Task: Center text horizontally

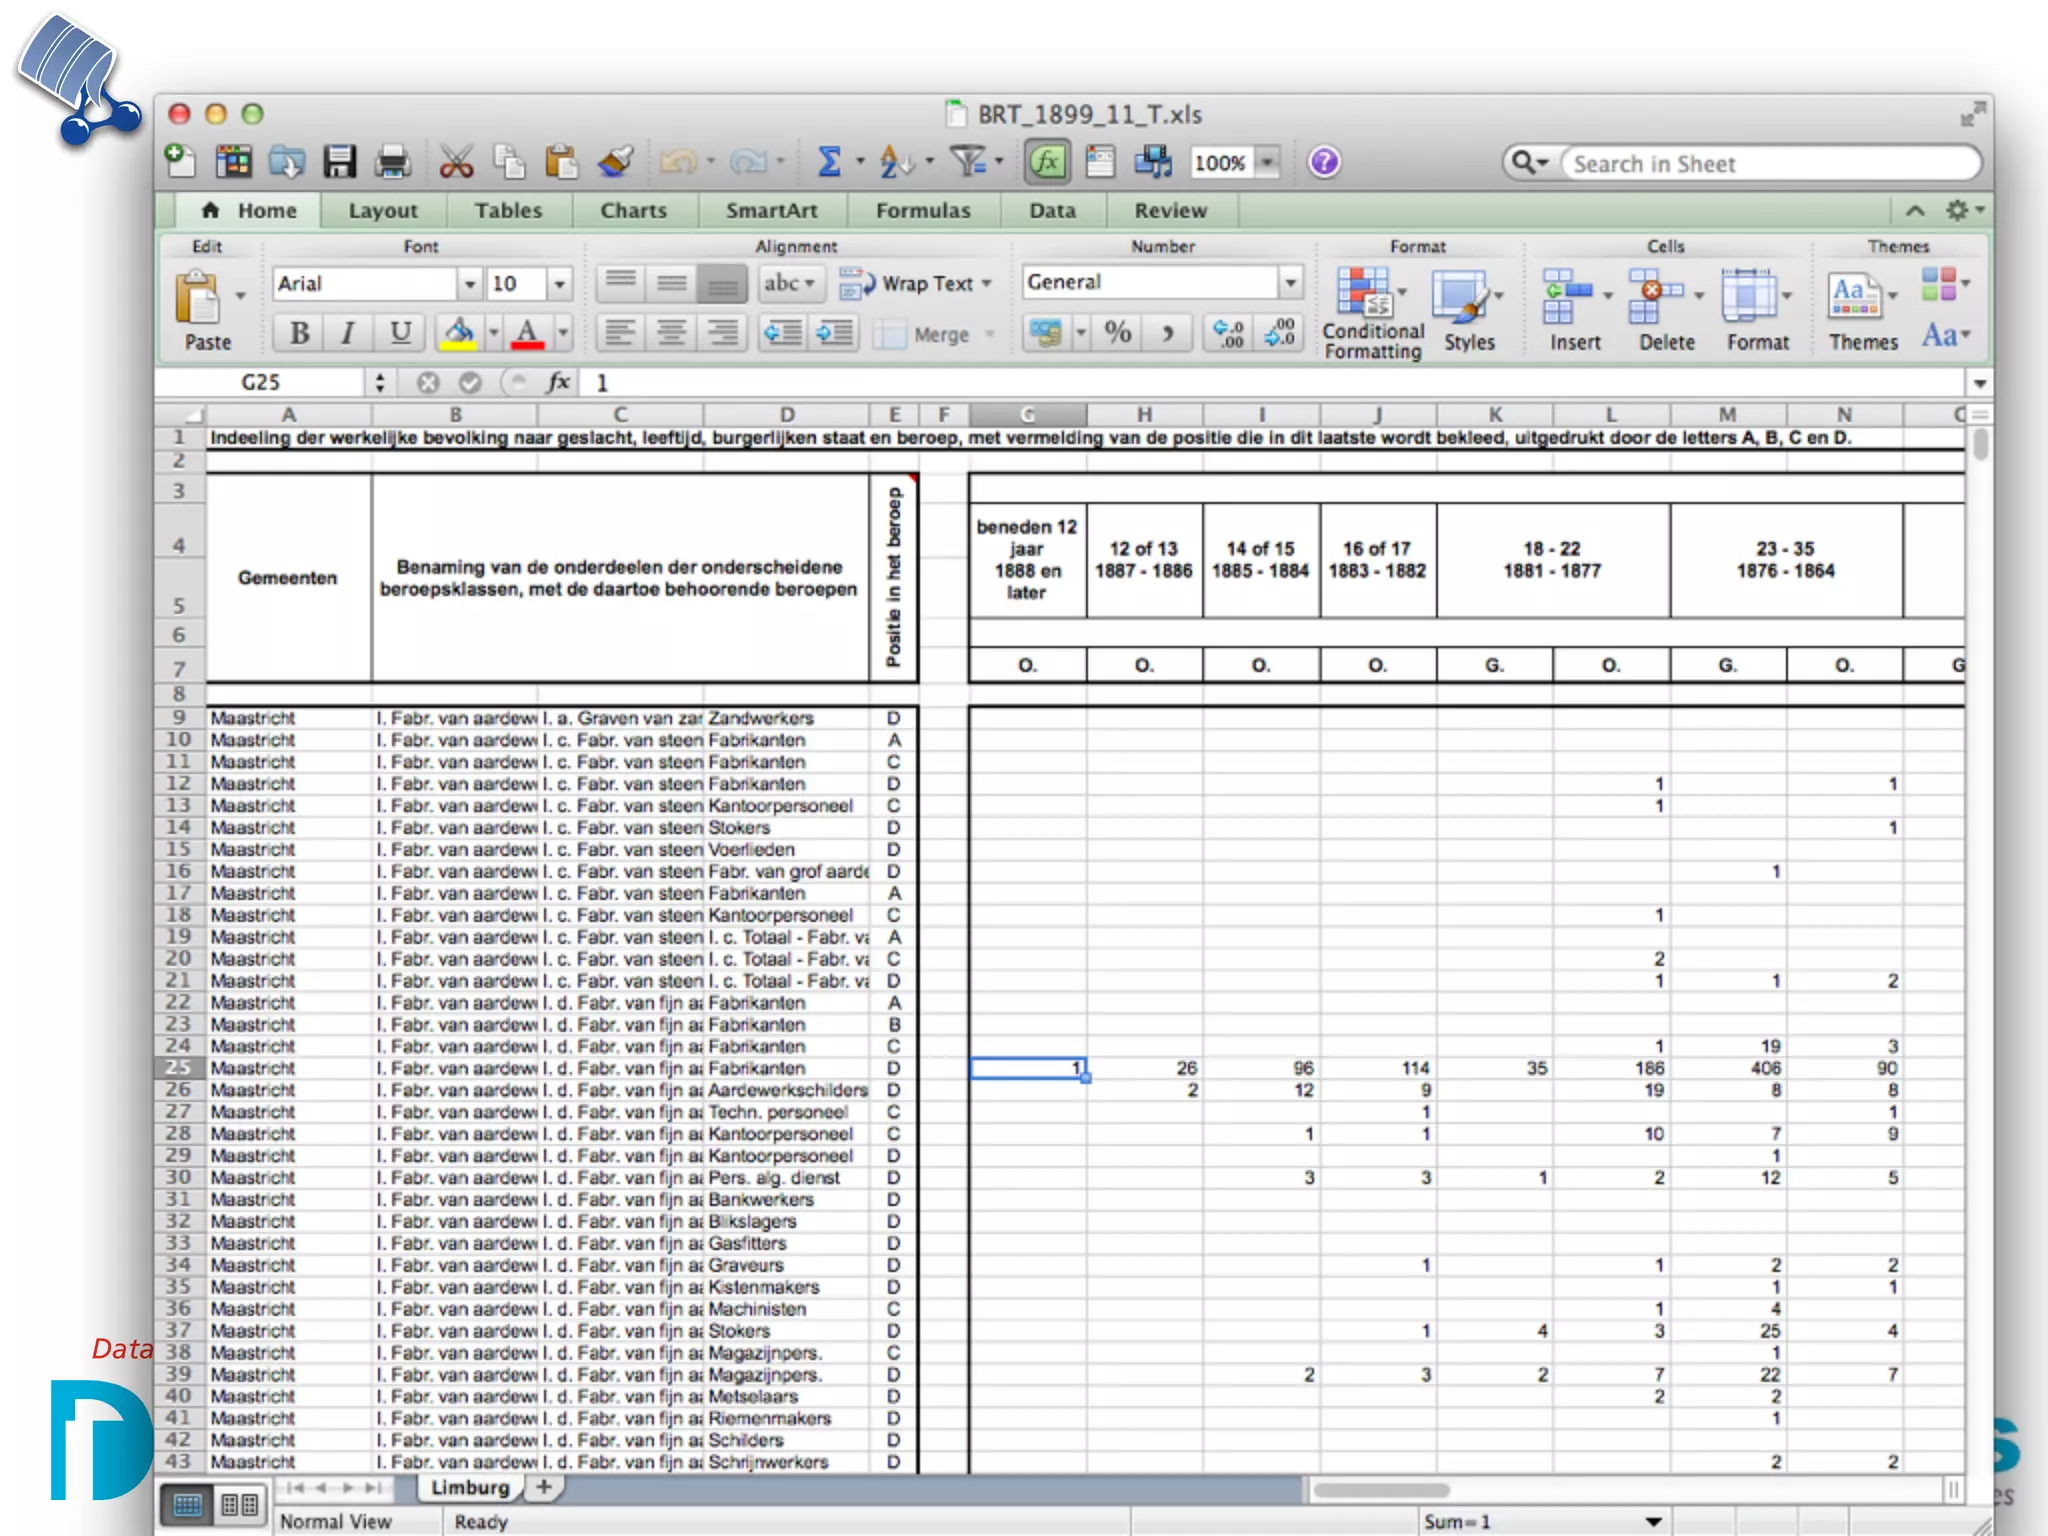Action: tap(671, 333)
